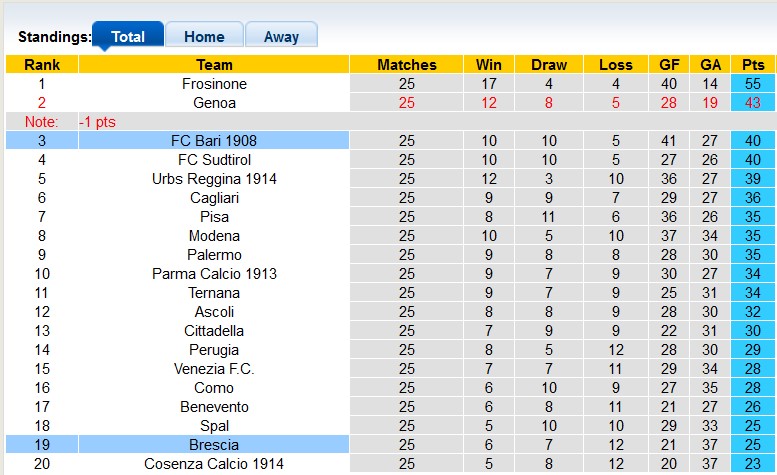Open the Modena team link

[x=214, y=236]
